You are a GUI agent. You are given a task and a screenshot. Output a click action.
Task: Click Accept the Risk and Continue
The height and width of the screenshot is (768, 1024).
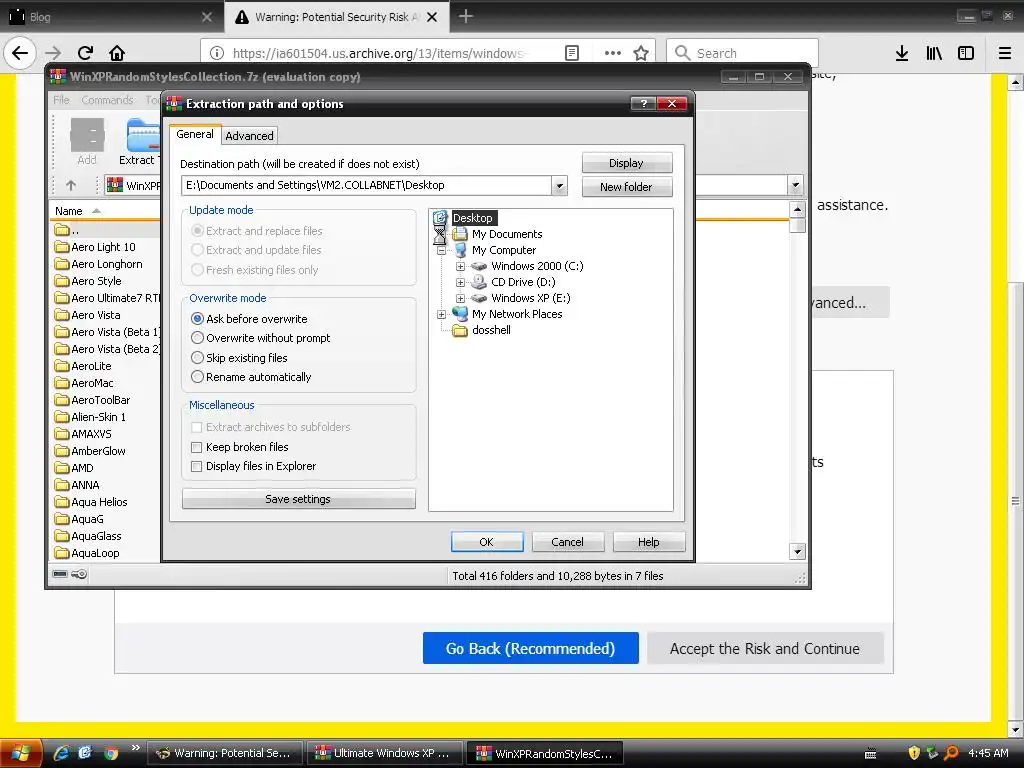(765, 648)
